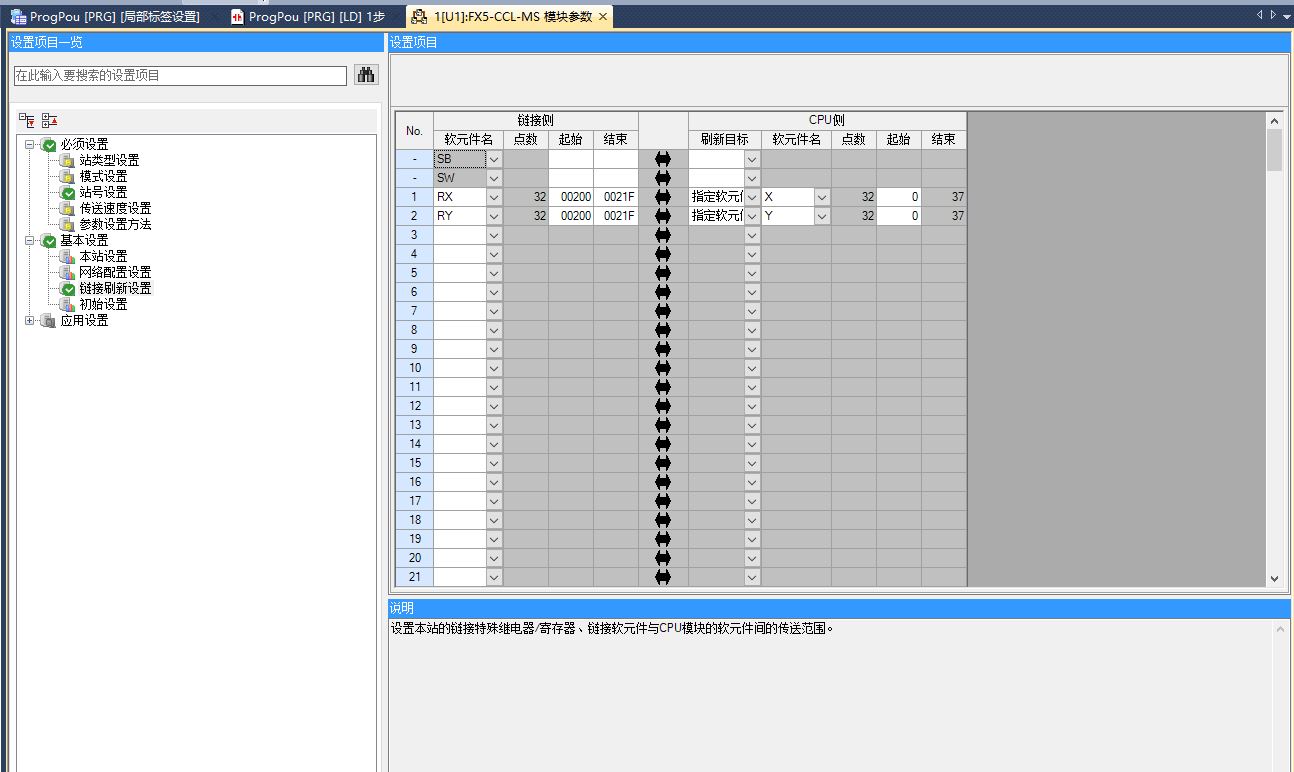Select 网络配置设置 in the settings tree

115,272
